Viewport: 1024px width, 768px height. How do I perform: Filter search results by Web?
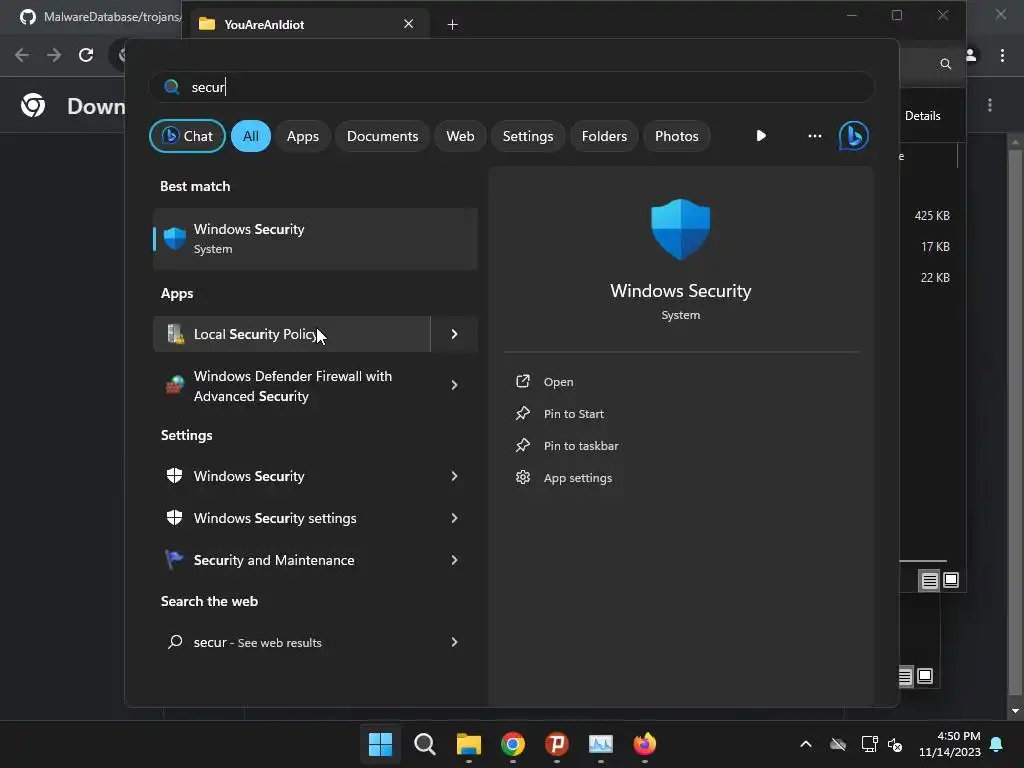[460, 136]
